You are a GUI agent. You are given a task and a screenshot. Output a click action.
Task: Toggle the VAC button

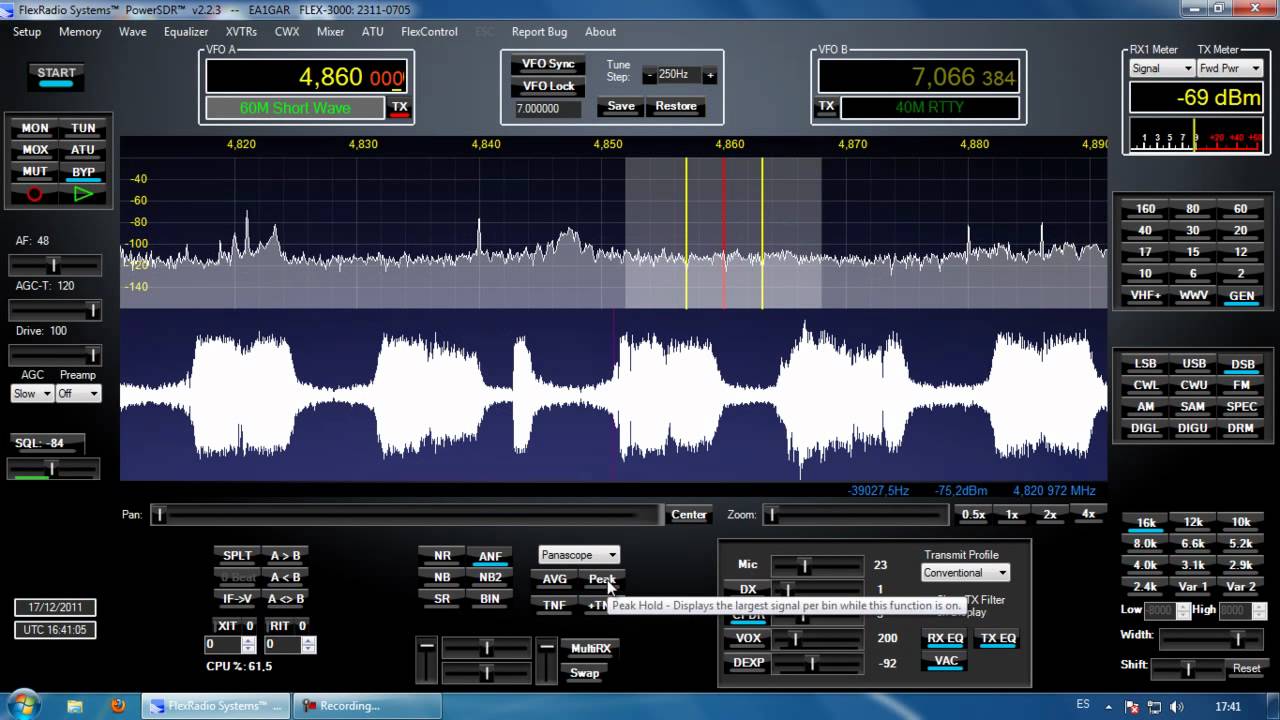945,661
